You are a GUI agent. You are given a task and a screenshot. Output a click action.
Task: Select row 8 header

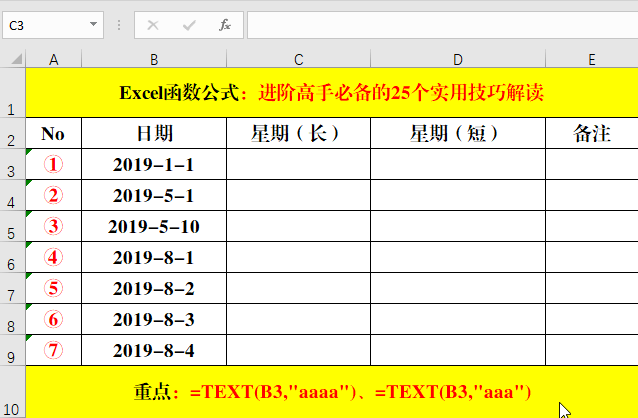pyautogui.click(x=12, y=319)
